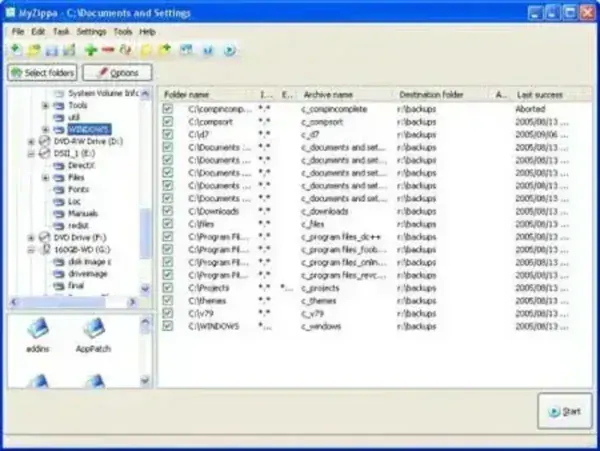Select the c_program files_dc++ archive cell
This screenshot has height=451, width=600.
coord(341,237)
